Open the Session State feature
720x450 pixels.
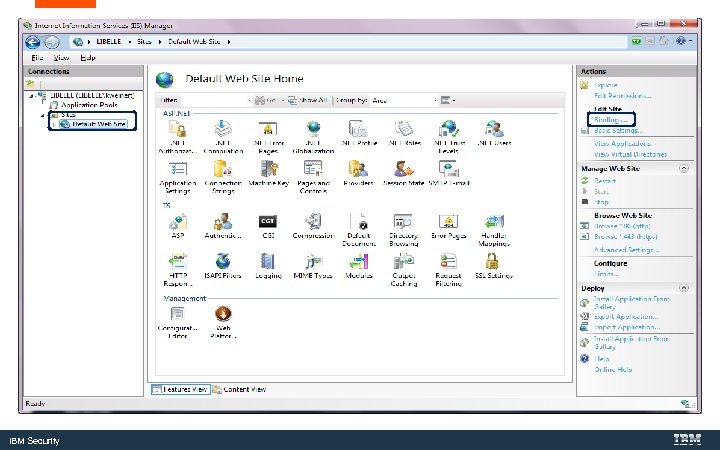pos(404,174)
